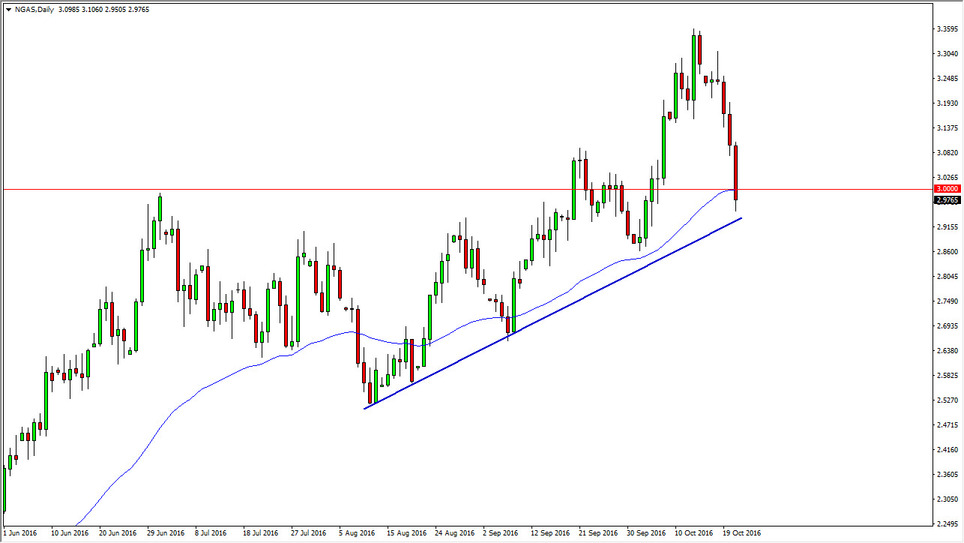Click the 3.1375 price axis label
Screen dimensions: 964x543
tap(947, 128)
